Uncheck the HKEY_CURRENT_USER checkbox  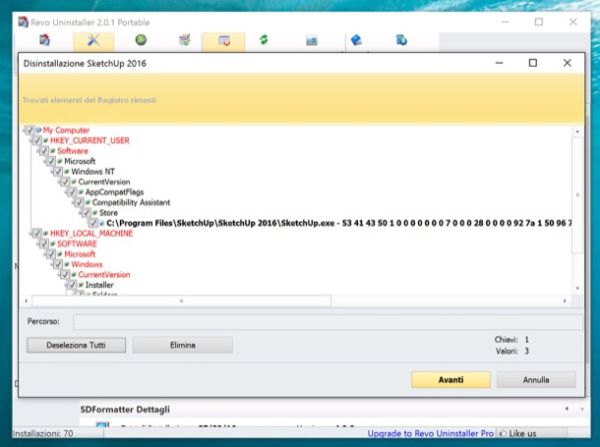click(37, 140)
